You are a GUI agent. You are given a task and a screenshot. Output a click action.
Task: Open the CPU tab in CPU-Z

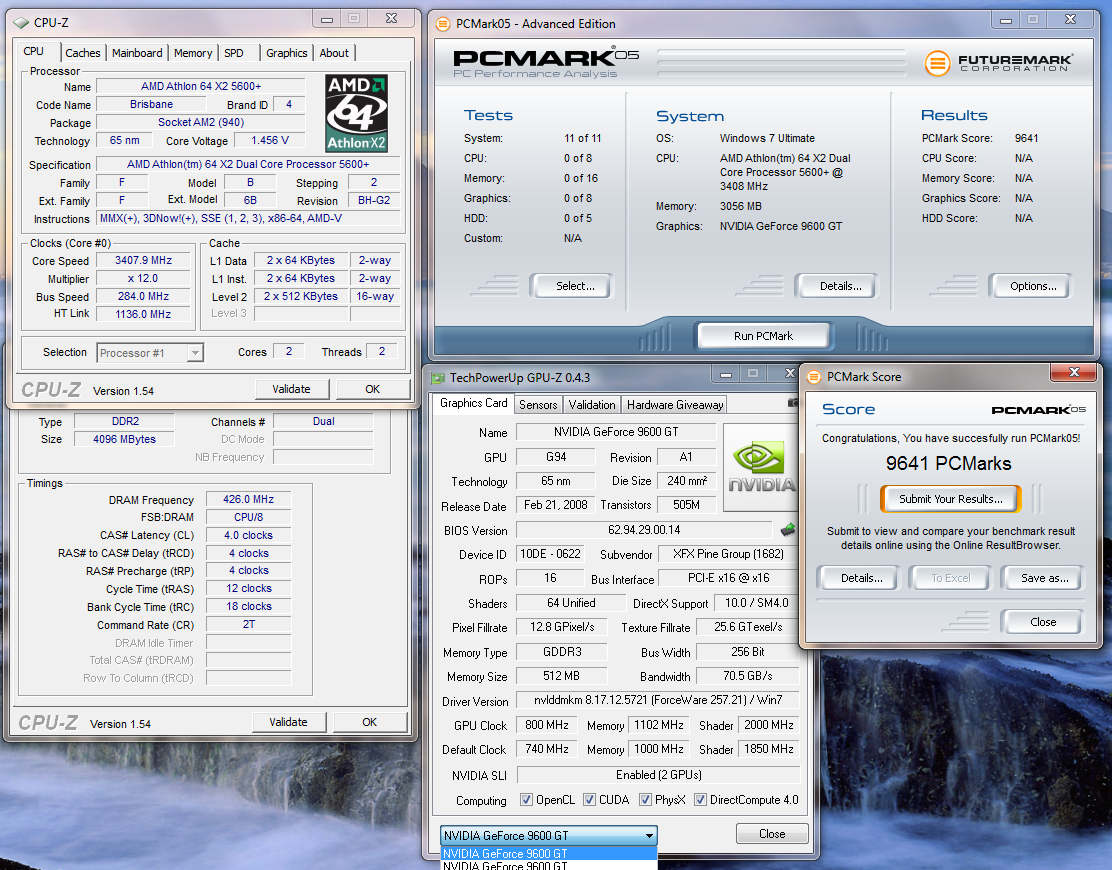(x=33, y=51)
